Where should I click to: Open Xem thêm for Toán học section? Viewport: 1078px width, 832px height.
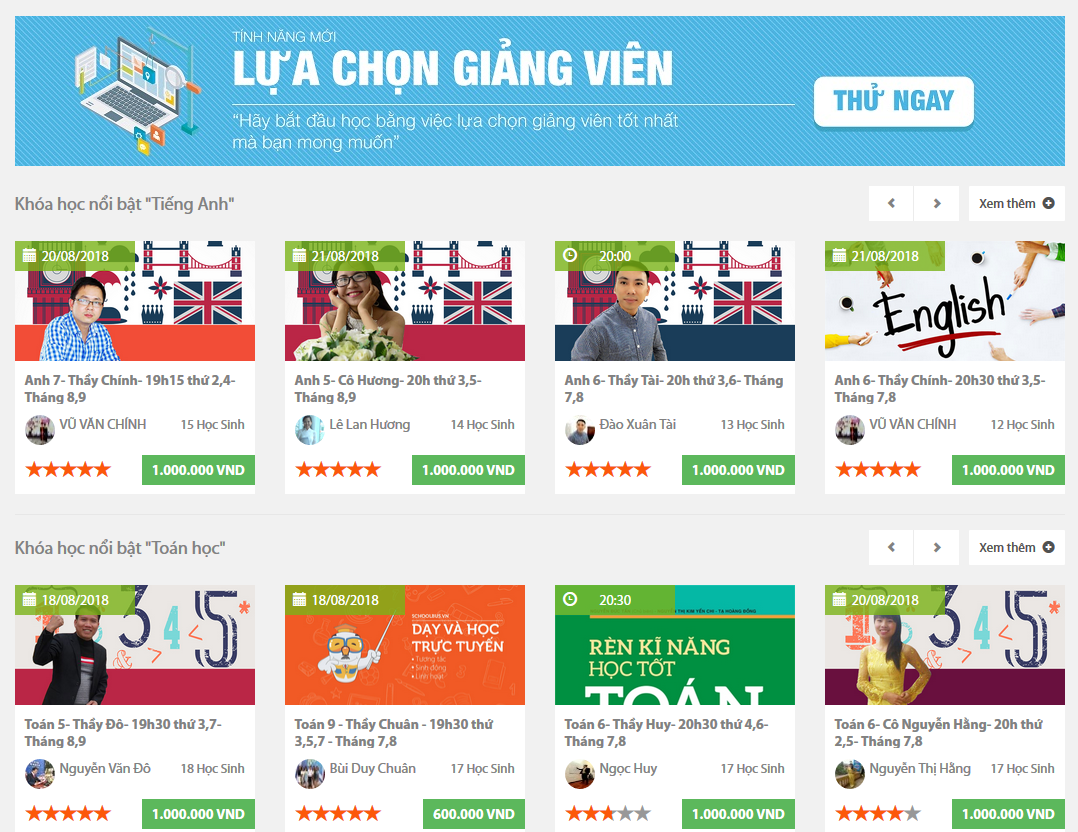[x=1016, y=547]
